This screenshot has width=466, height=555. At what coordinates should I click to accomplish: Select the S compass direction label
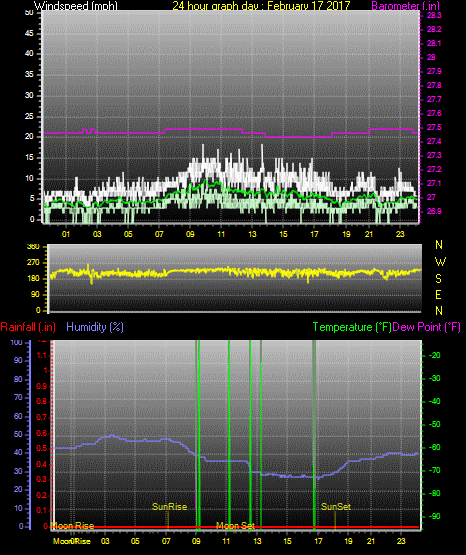pyautogui.click(x=438, y=279)
